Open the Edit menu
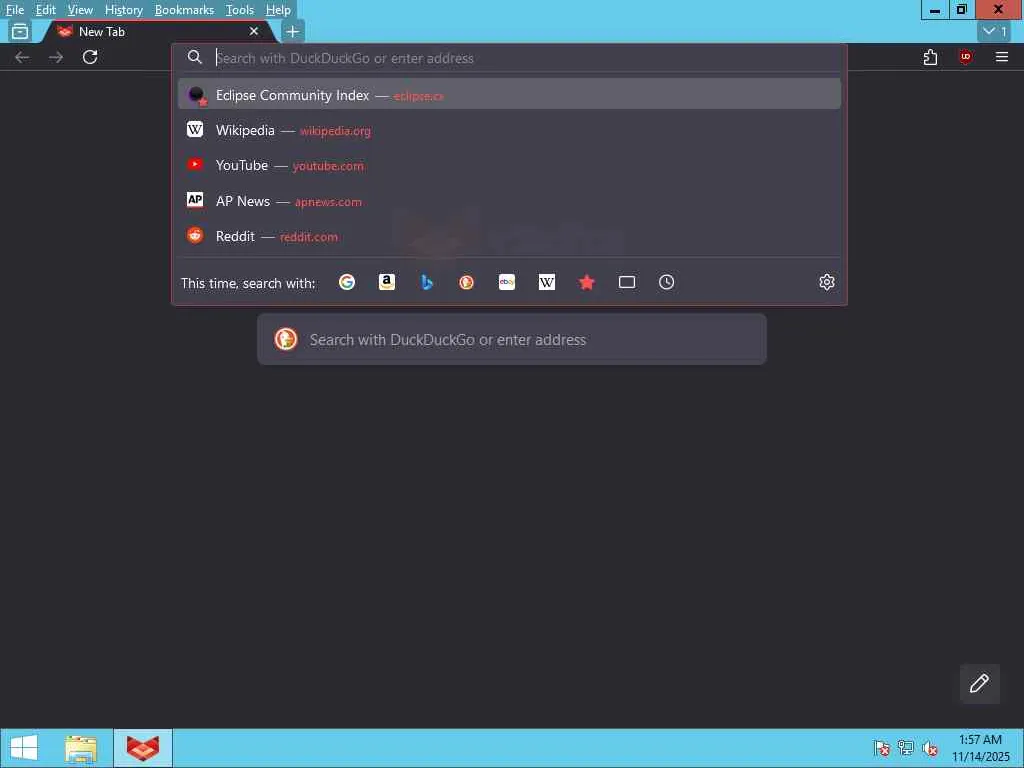The height and width of the screenshot is (768, 1024). [46, 10]
